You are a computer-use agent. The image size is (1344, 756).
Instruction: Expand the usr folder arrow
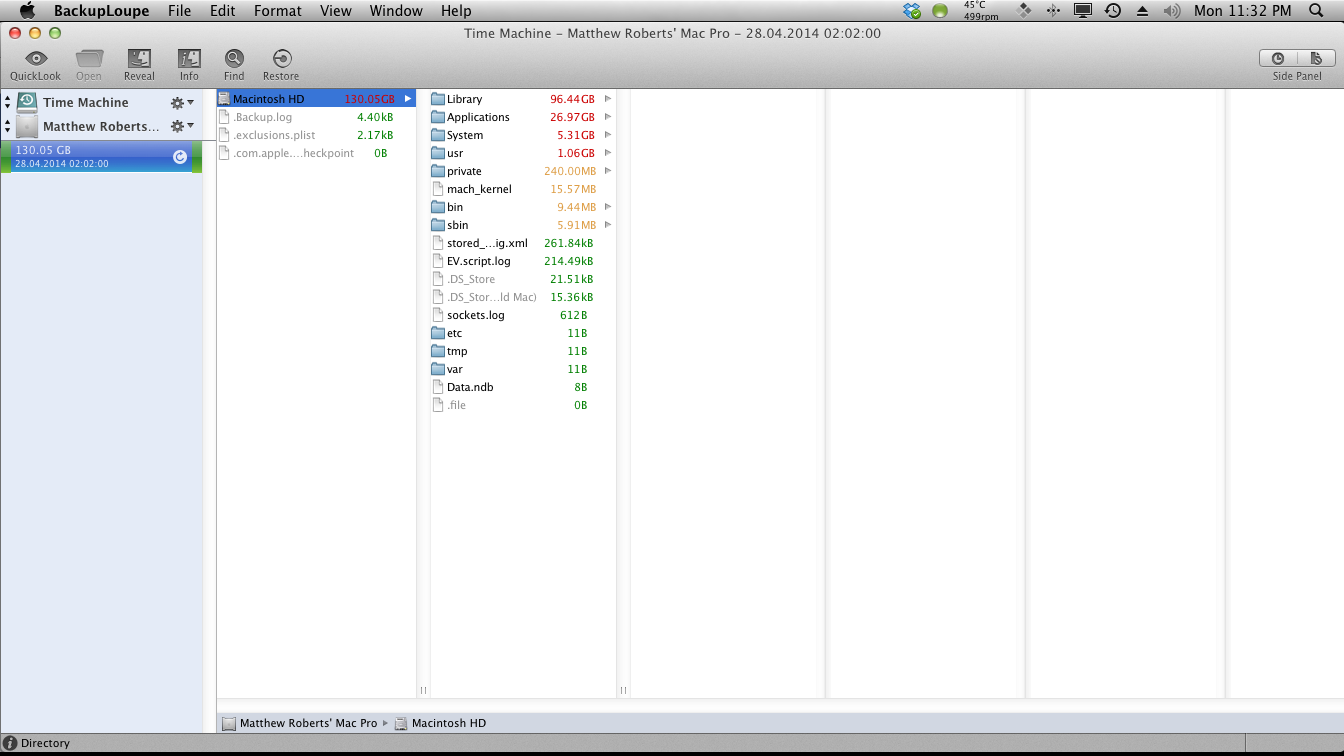pyautogui.click(x=608, y=153)
